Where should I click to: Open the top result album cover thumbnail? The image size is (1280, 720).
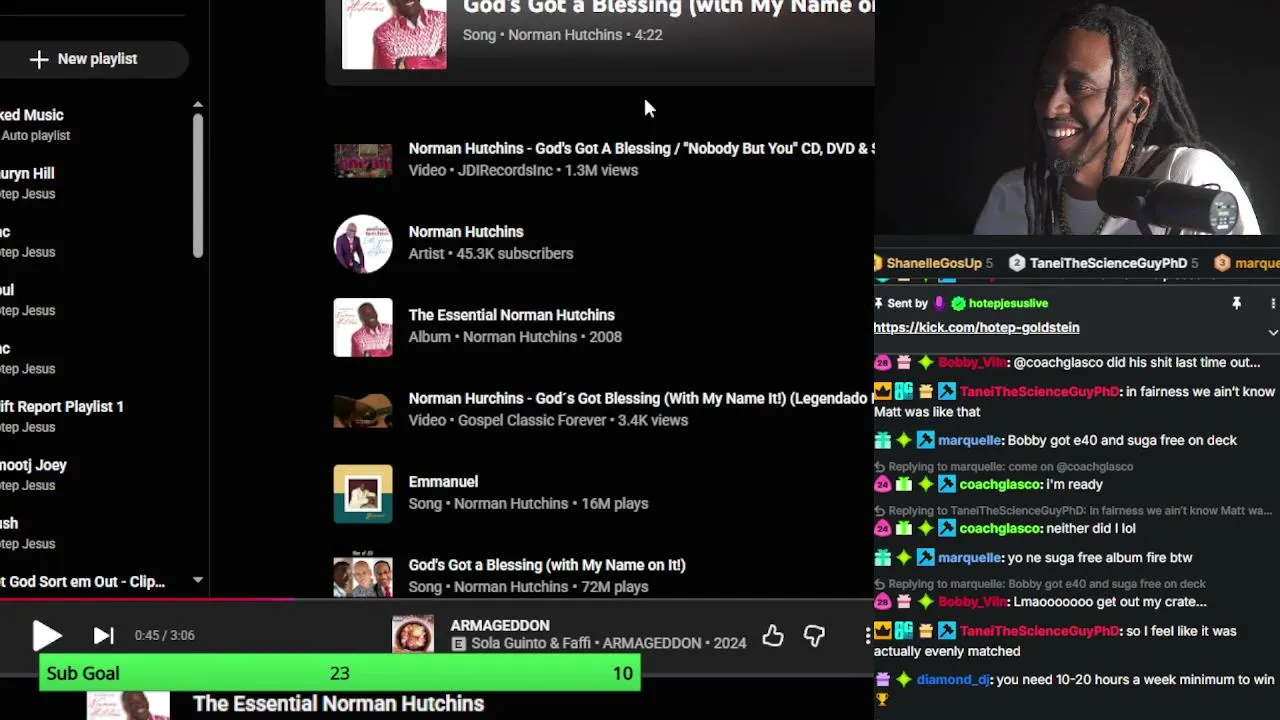394,34
